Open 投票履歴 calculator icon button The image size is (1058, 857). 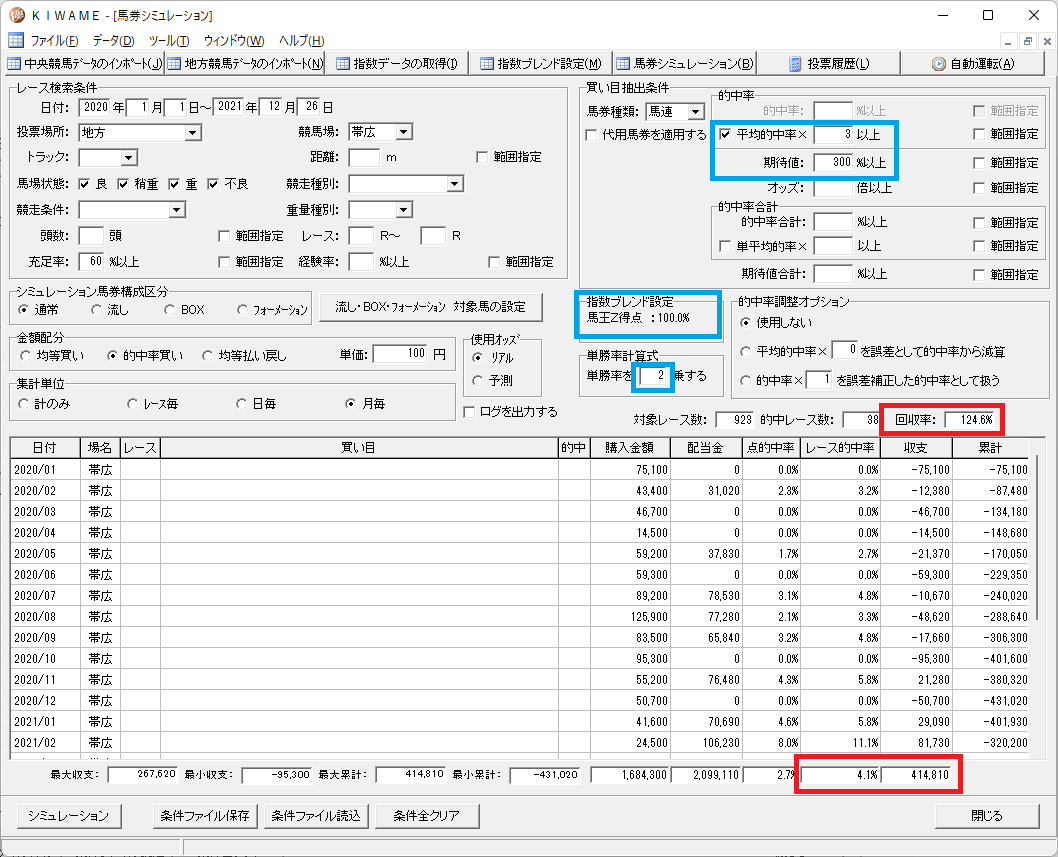[829, 63]
